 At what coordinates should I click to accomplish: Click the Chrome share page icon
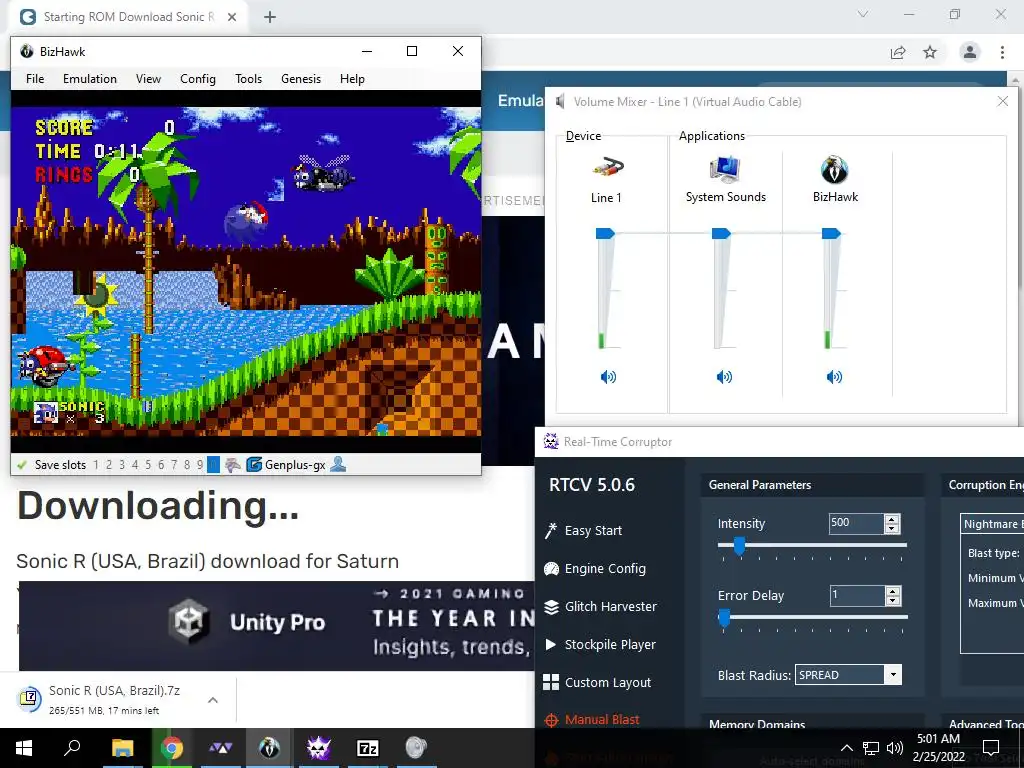coord(898,52)
